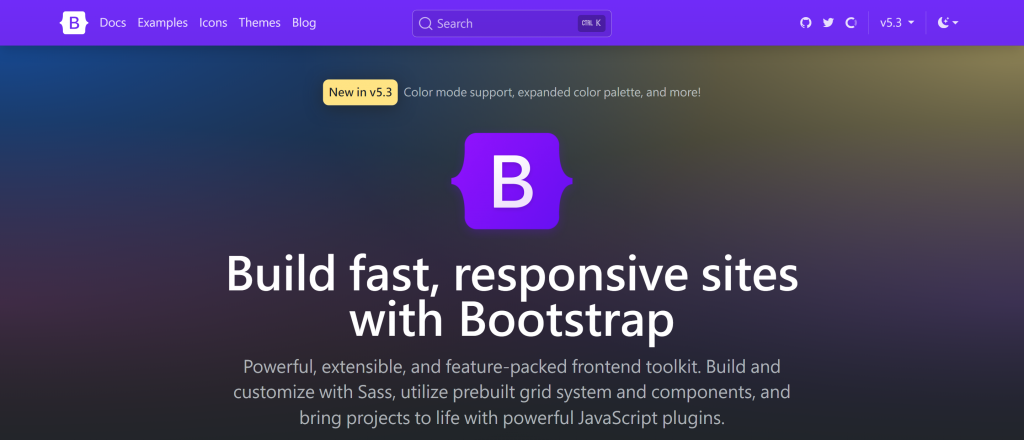The width and height of the screenshot is (1024, 440).
Task: Open the Twitter icon link
Action: (828, 23)
